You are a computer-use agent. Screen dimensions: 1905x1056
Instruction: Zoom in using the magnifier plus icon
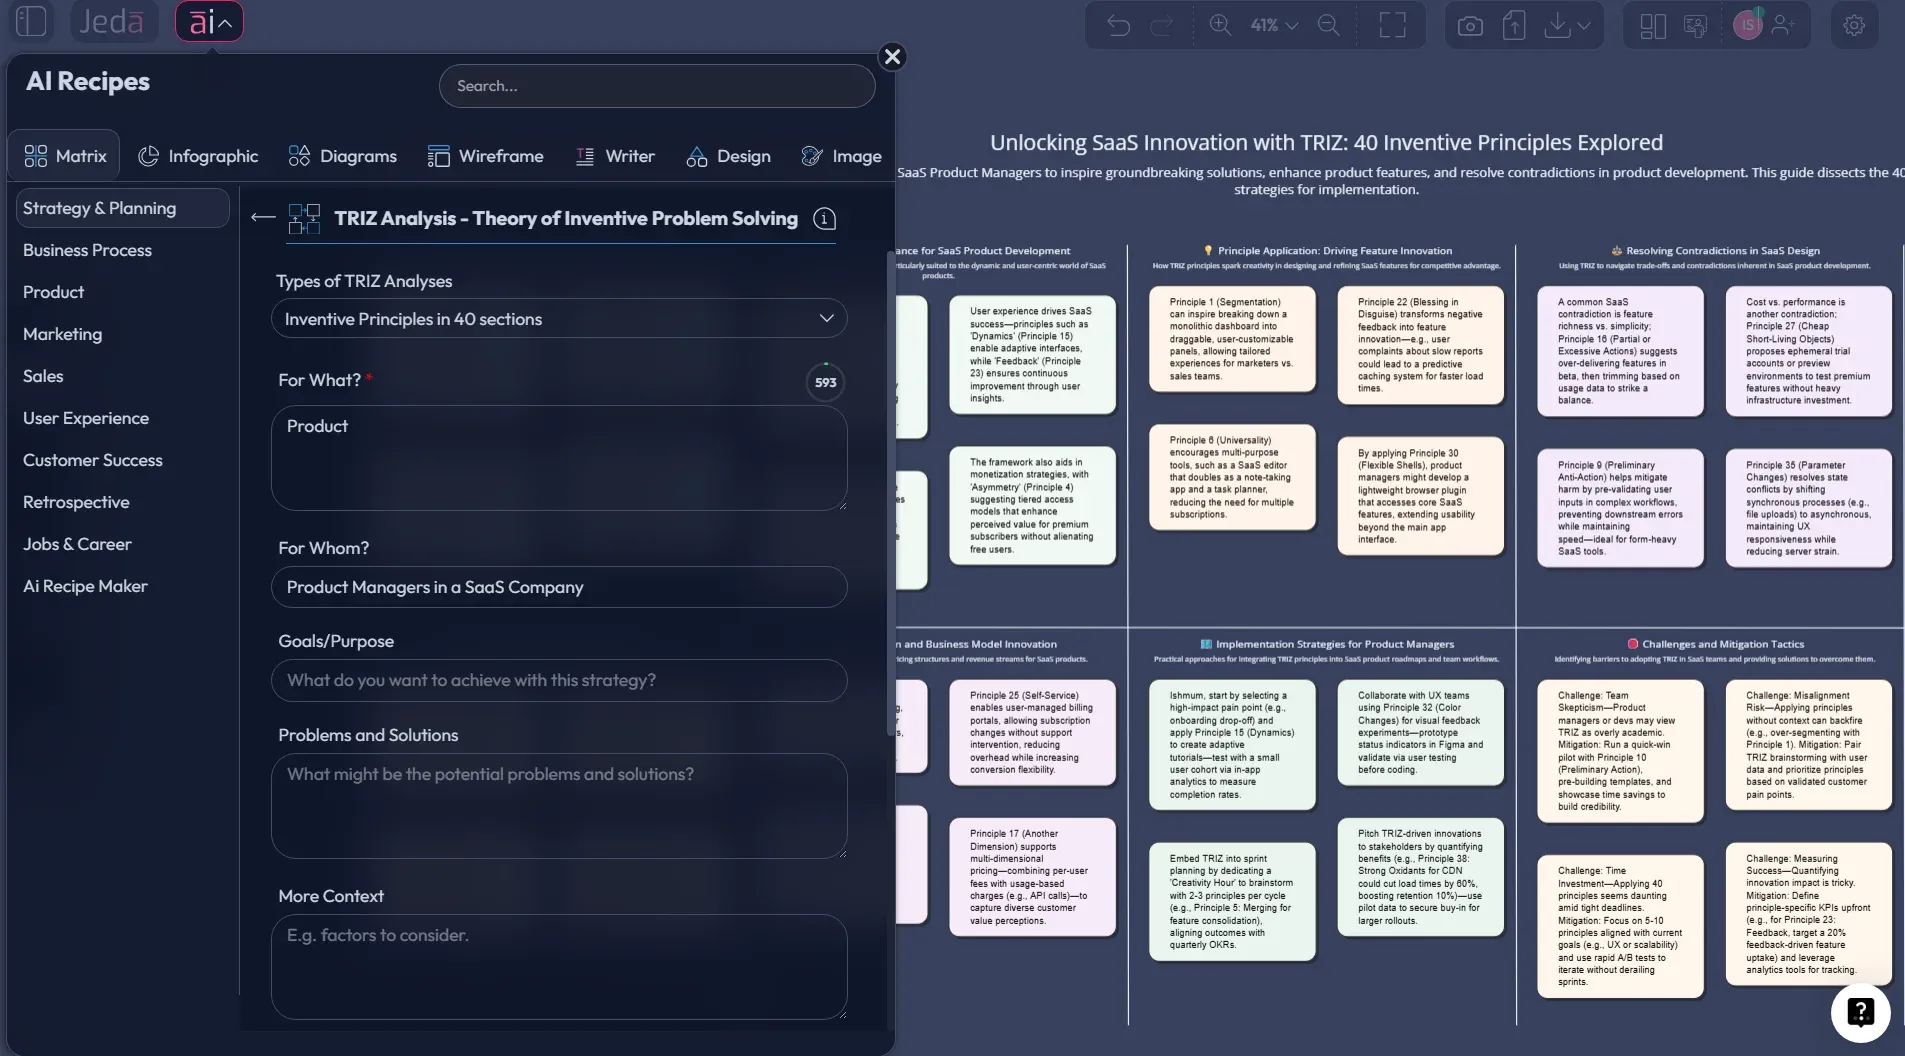[x=1221, y=25]
